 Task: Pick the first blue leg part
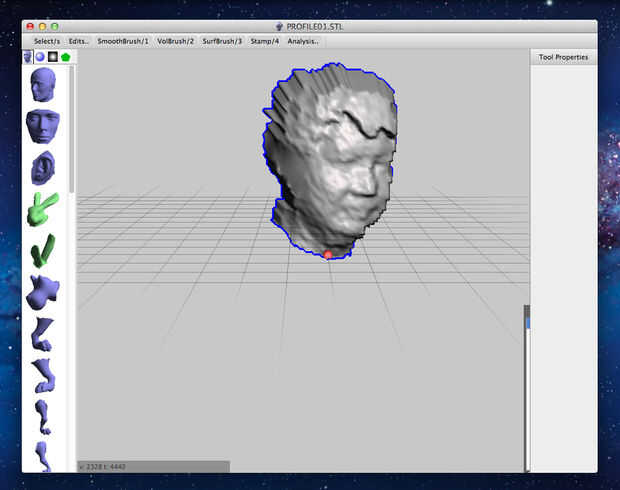(43, 334)
